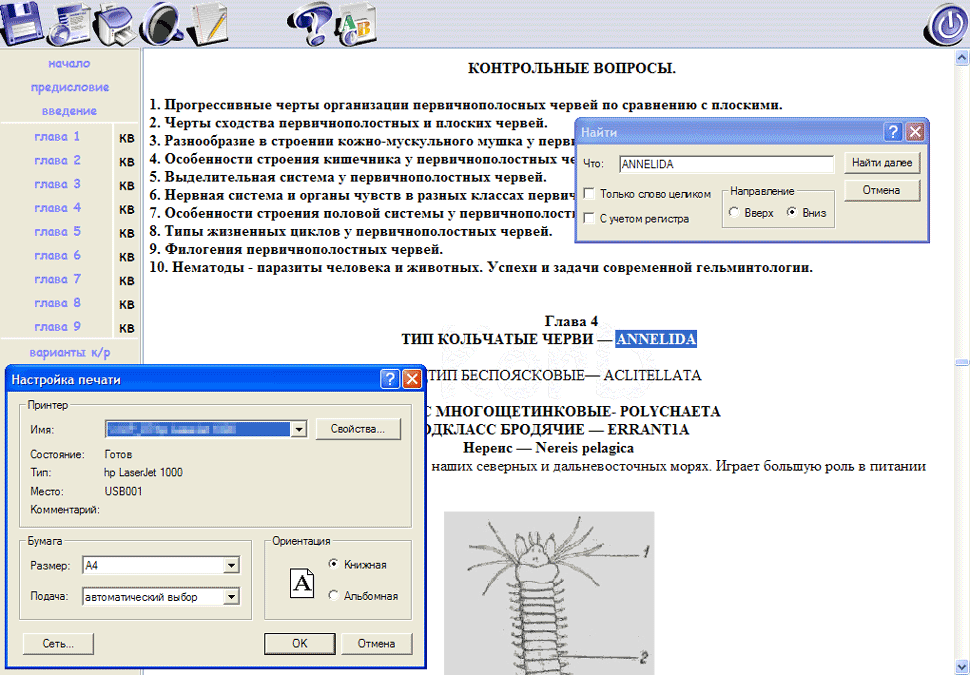Click document scrollbar up arrow
The height and width of the screenshot is (675, 970).
961,58
